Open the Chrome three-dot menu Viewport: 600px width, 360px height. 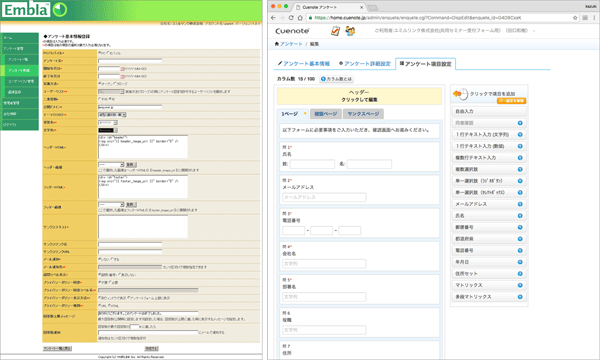pos(594,18)
